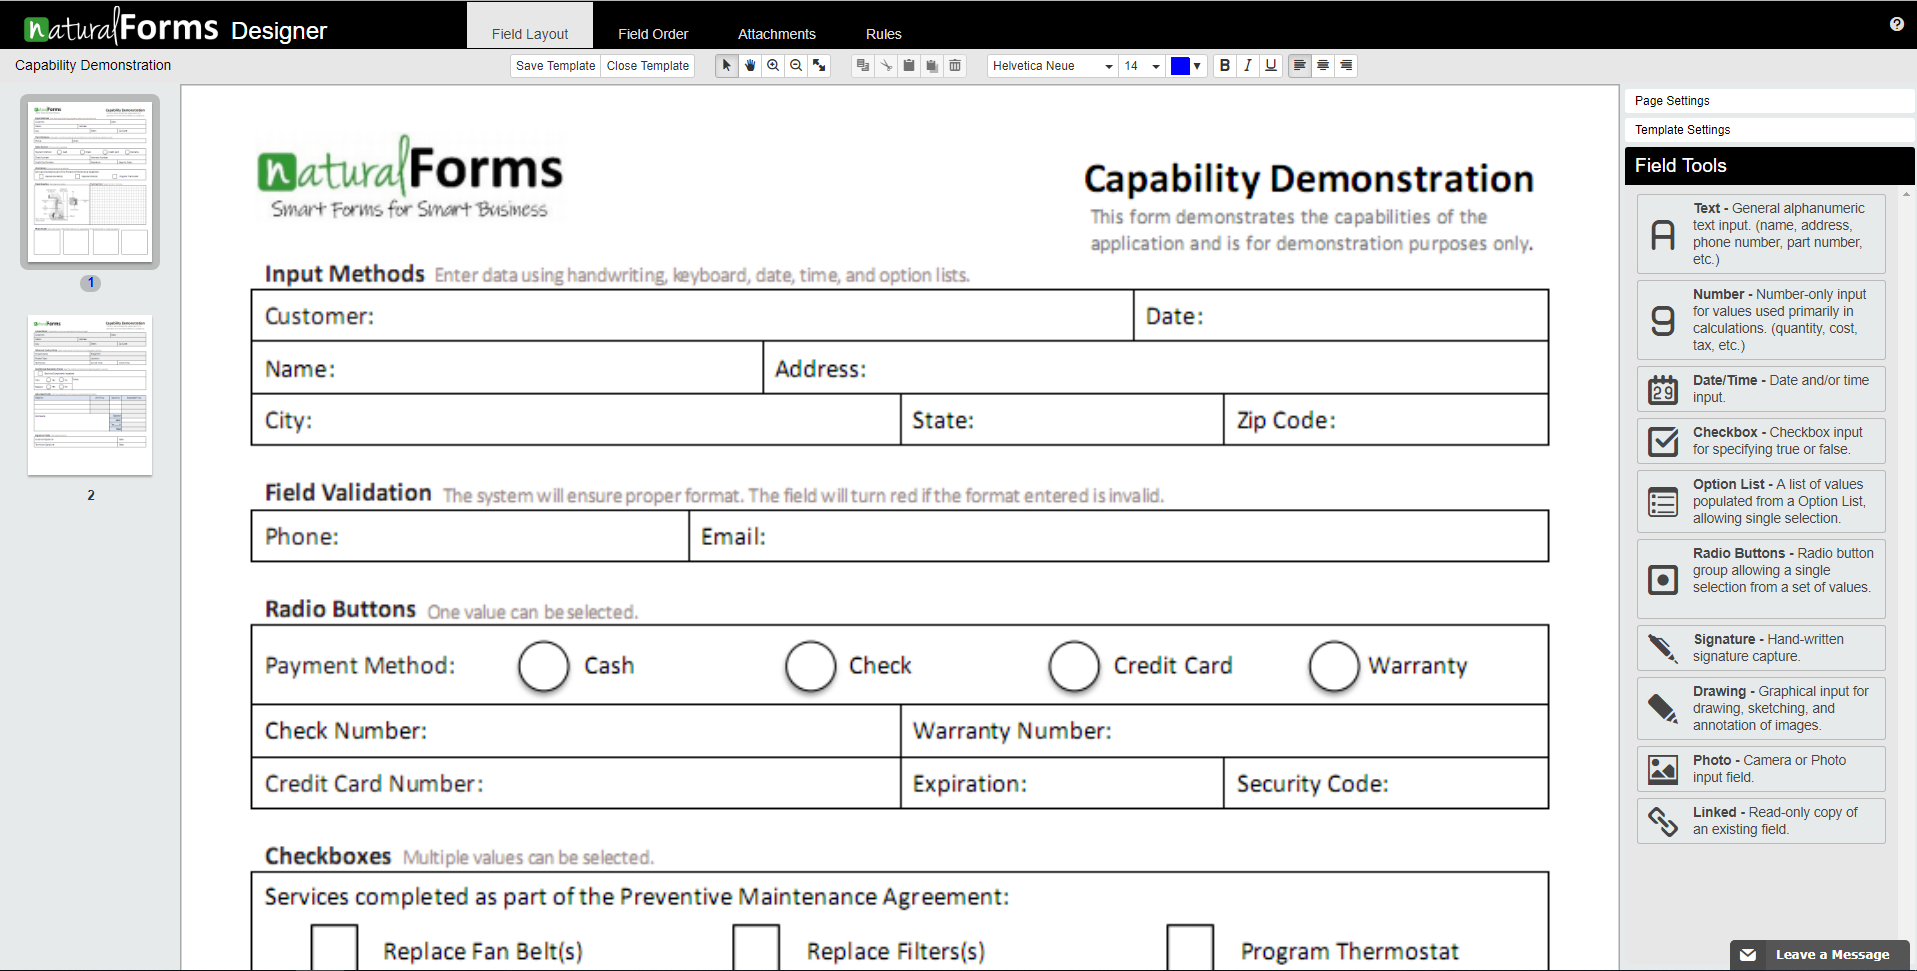Toggle underline formatting

pos(1271,65)
